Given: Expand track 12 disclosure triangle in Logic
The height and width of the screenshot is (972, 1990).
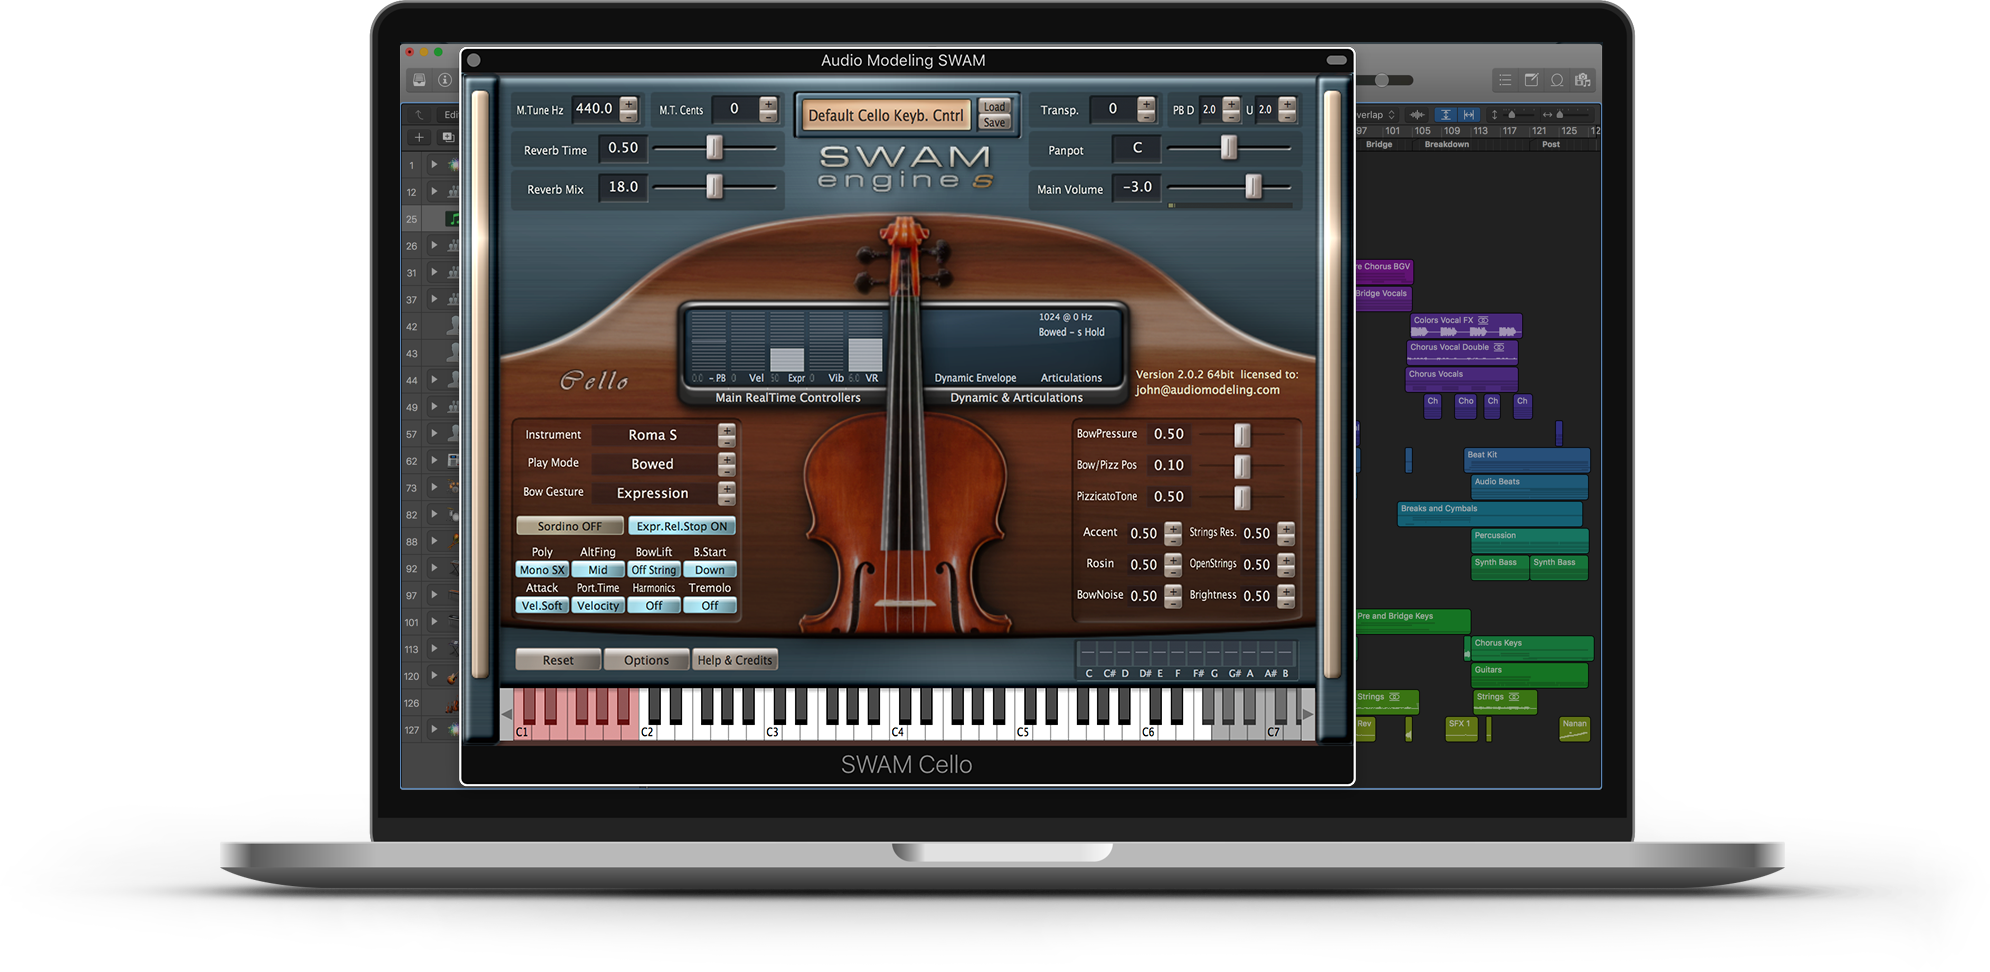Looking at the screenshot, I should (434, 191).
